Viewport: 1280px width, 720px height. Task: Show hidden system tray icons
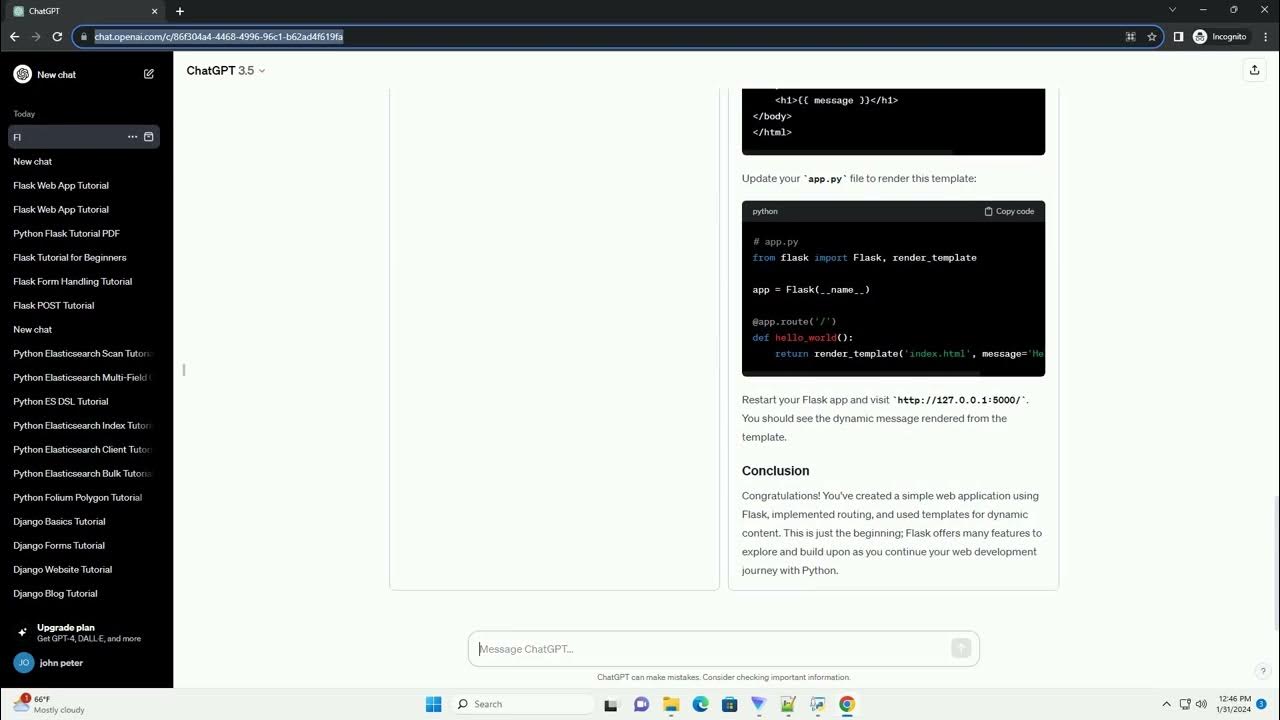tap(1166, 704)
